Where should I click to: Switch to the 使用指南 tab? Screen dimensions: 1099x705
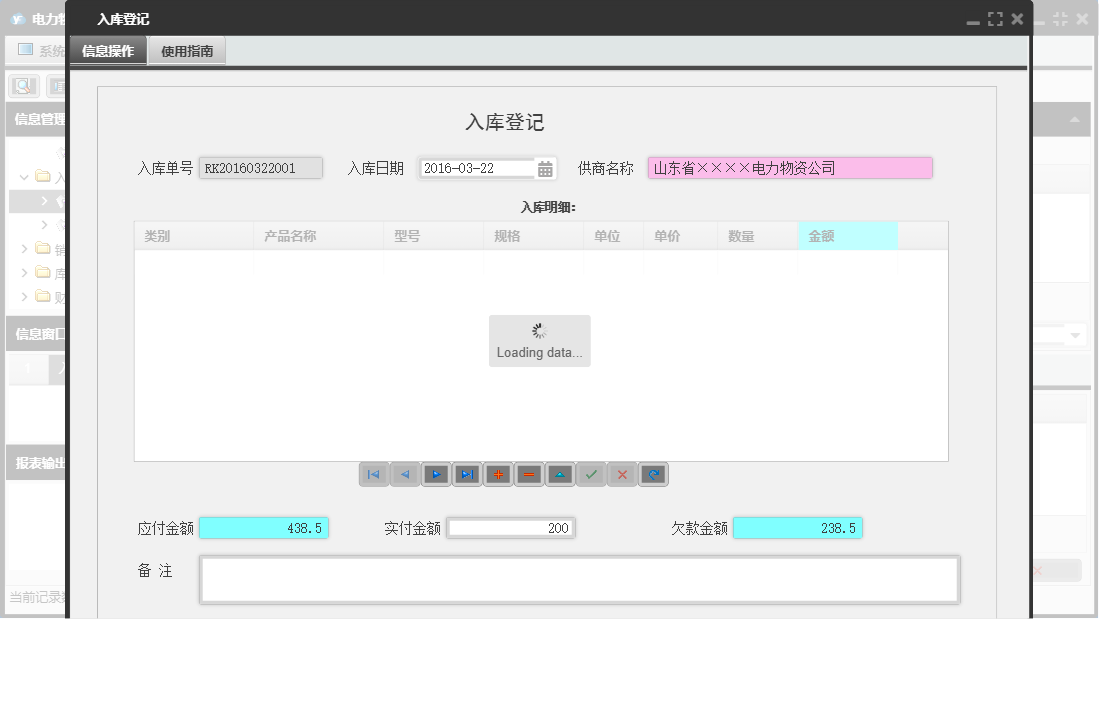186,49
